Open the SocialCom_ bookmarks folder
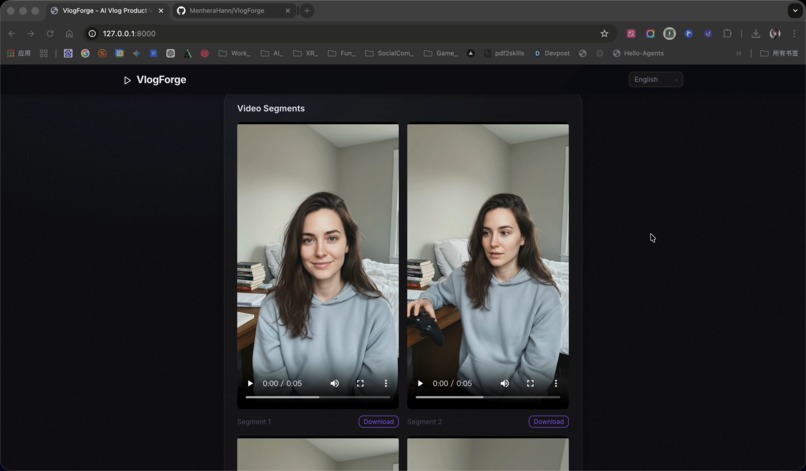This screenshot has height=471, width=806. point(389,53)
